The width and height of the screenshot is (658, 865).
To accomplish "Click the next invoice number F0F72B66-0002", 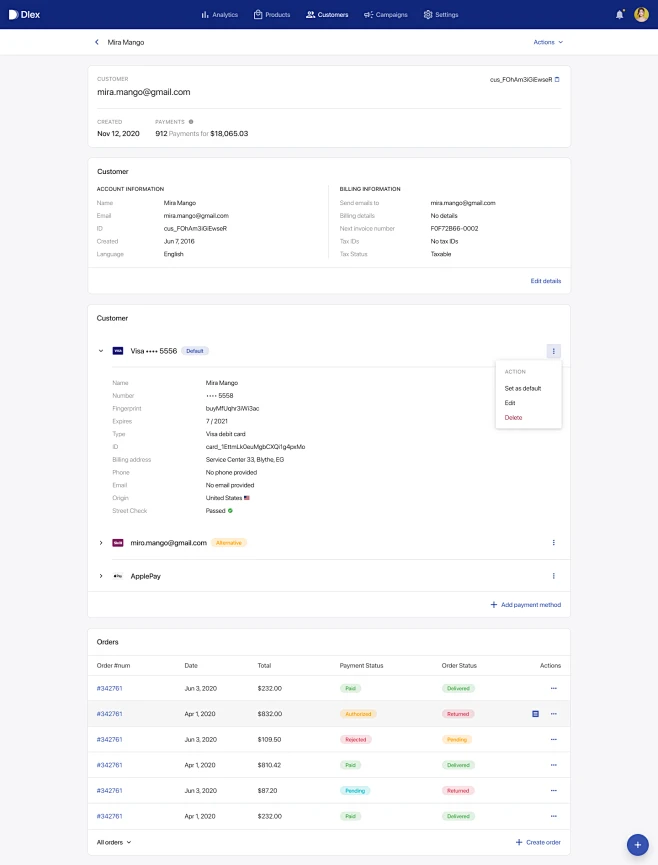I will click(x=454, y=228).
